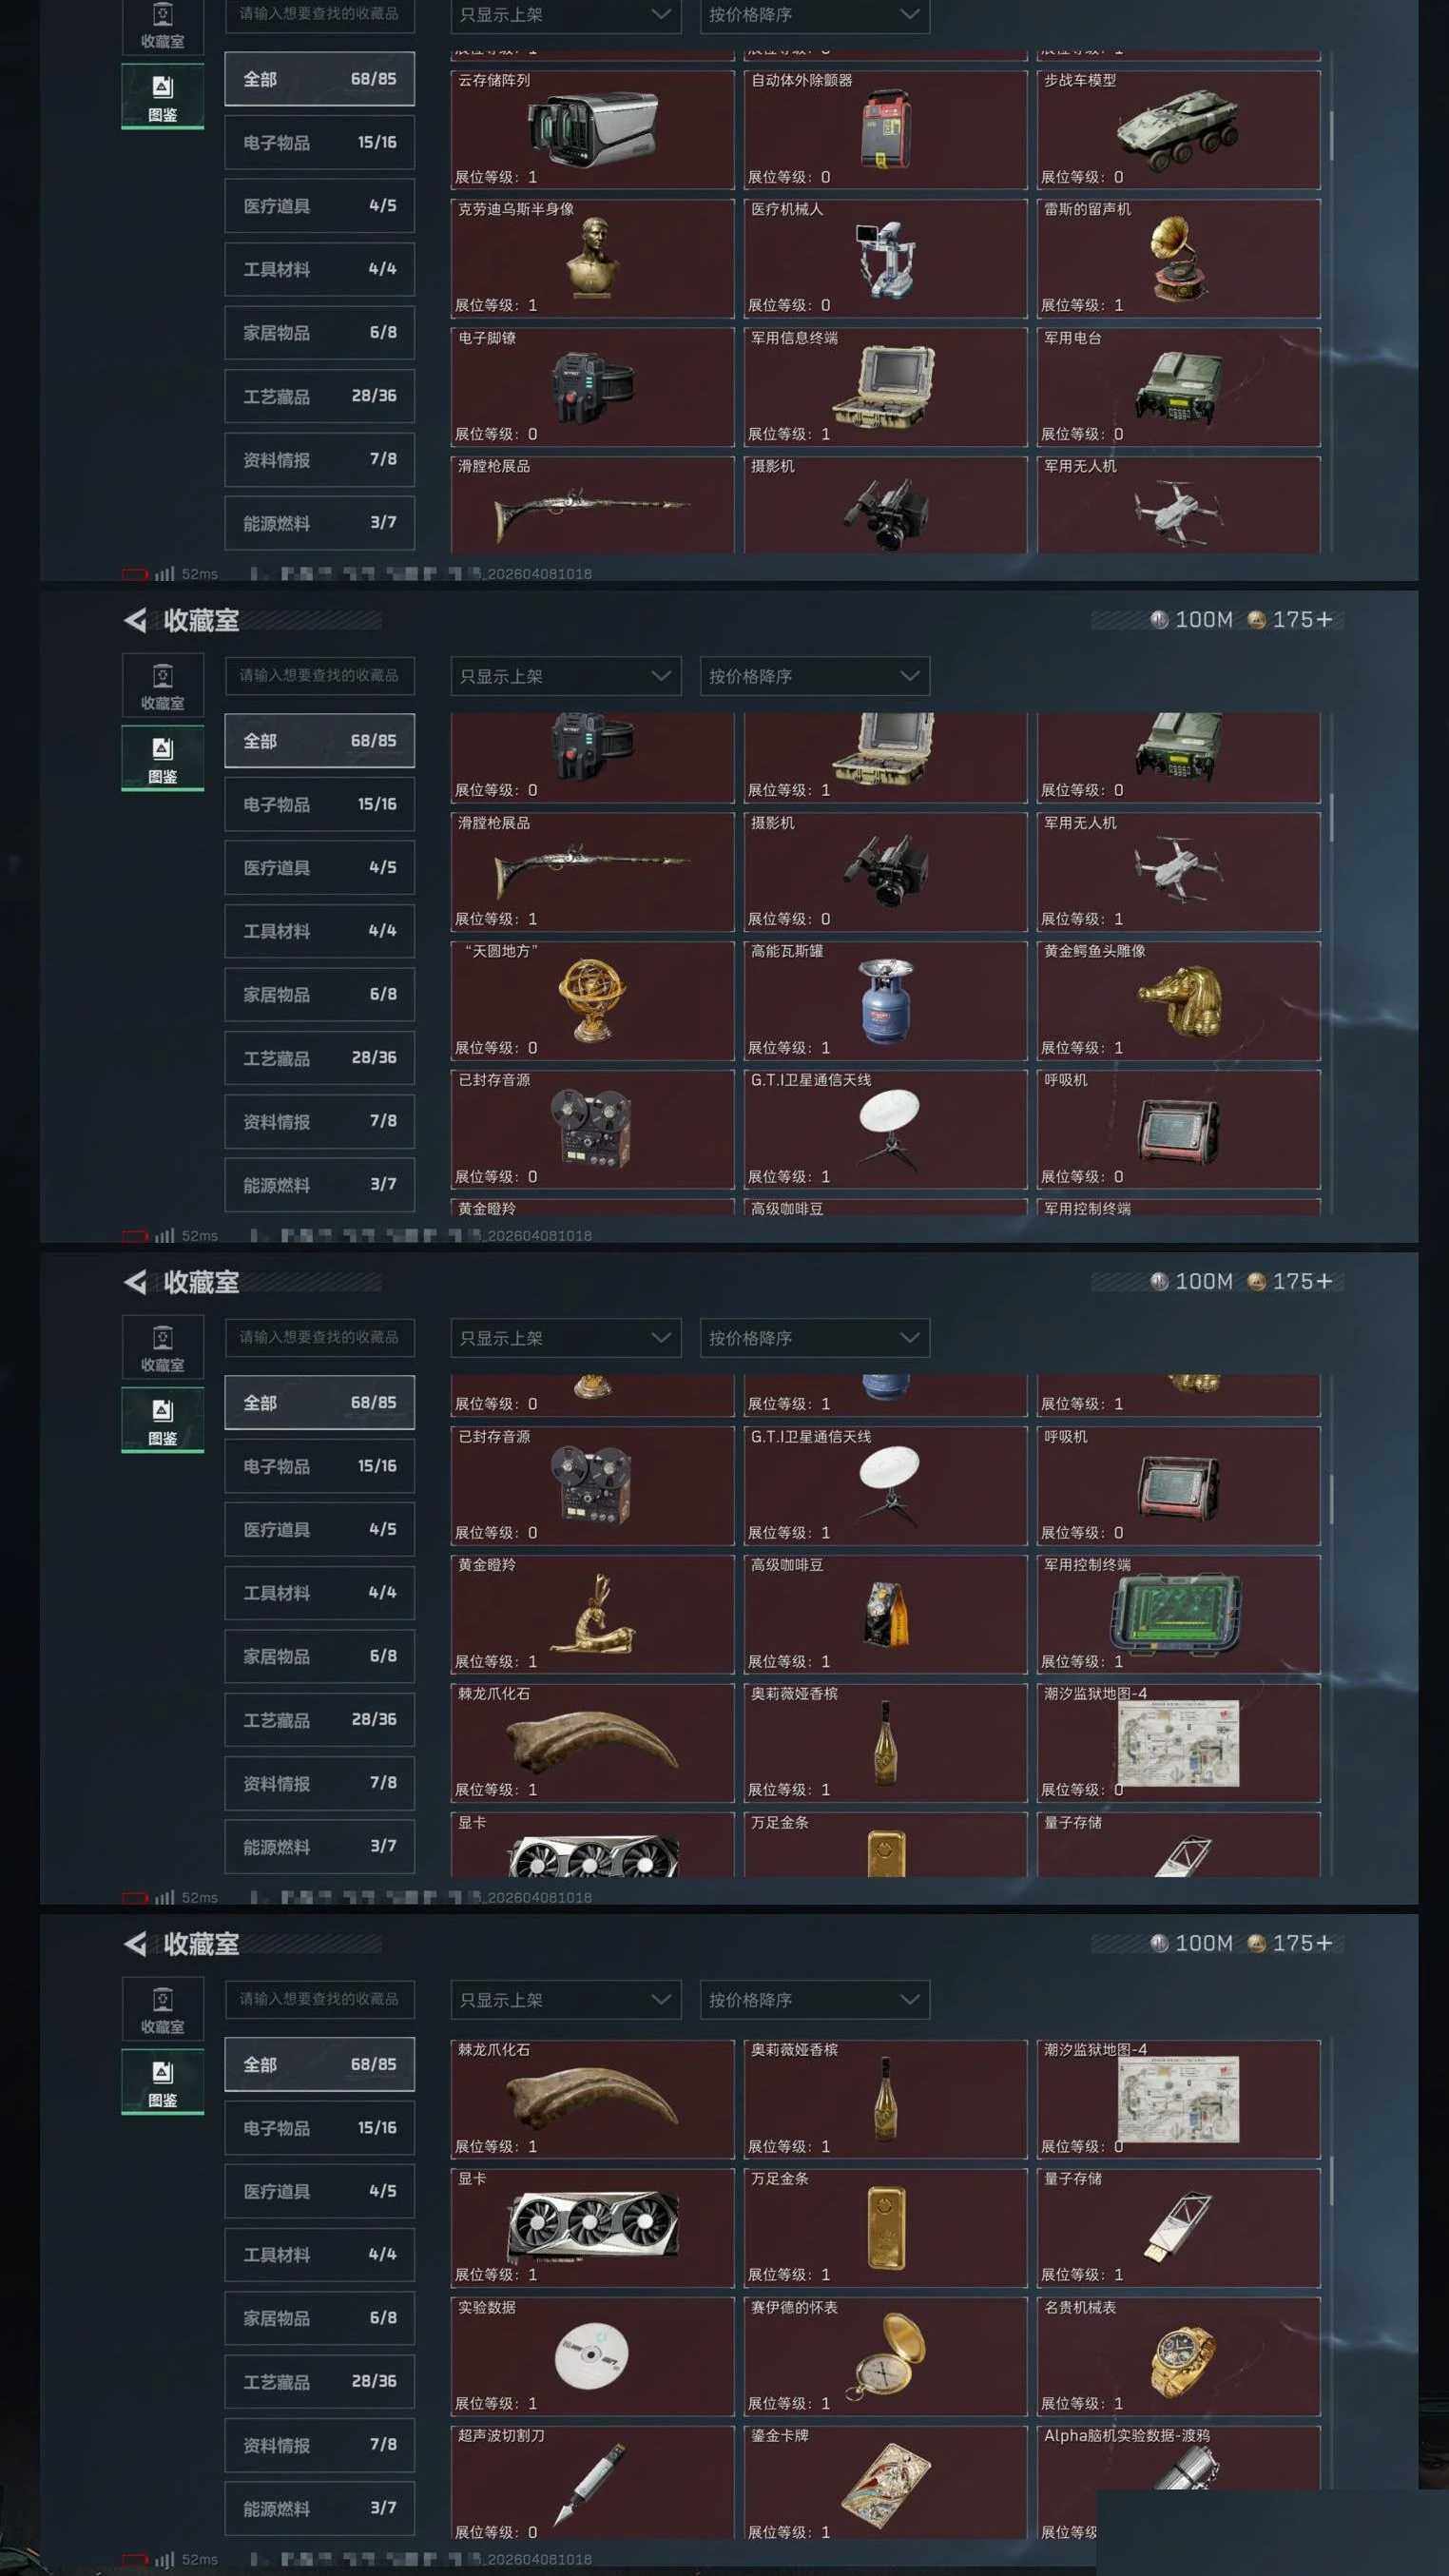
Task: Select the 名贵机械表 gold watch item
Action: tap(1178, 2356)
